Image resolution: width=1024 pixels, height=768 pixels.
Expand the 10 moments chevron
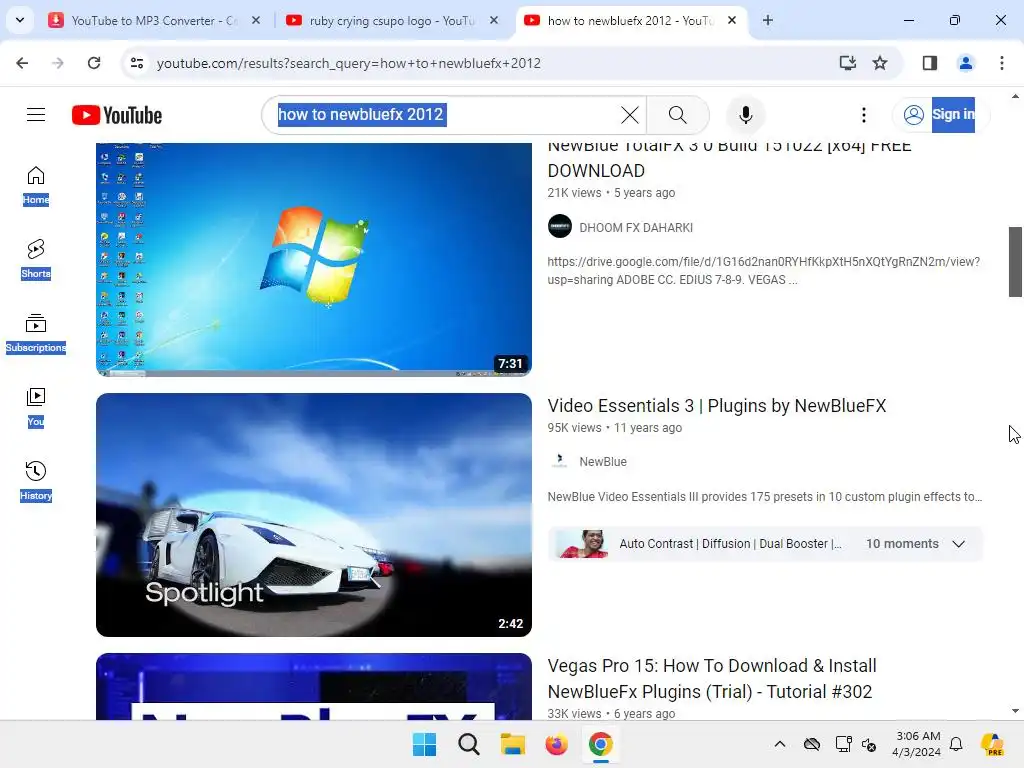(x=958, y=544)
